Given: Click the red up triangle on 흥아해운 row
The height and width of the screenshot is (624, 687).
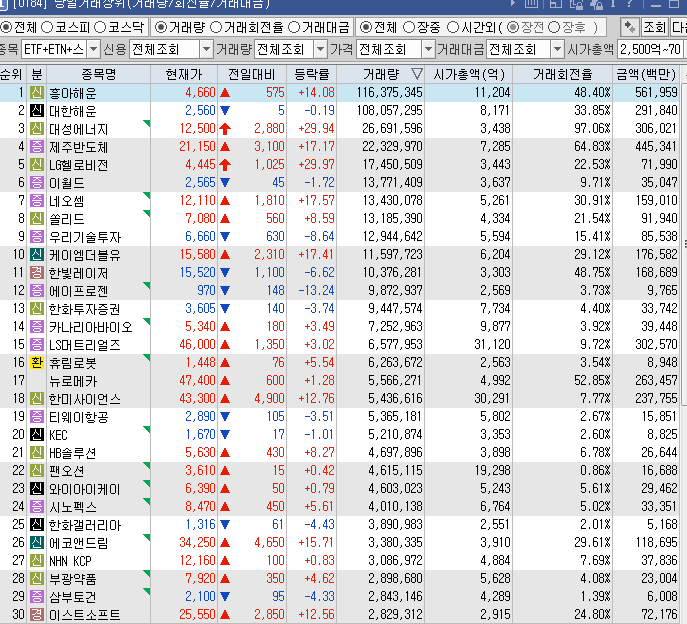Looking at the screenshot, I should pos(225,93).
